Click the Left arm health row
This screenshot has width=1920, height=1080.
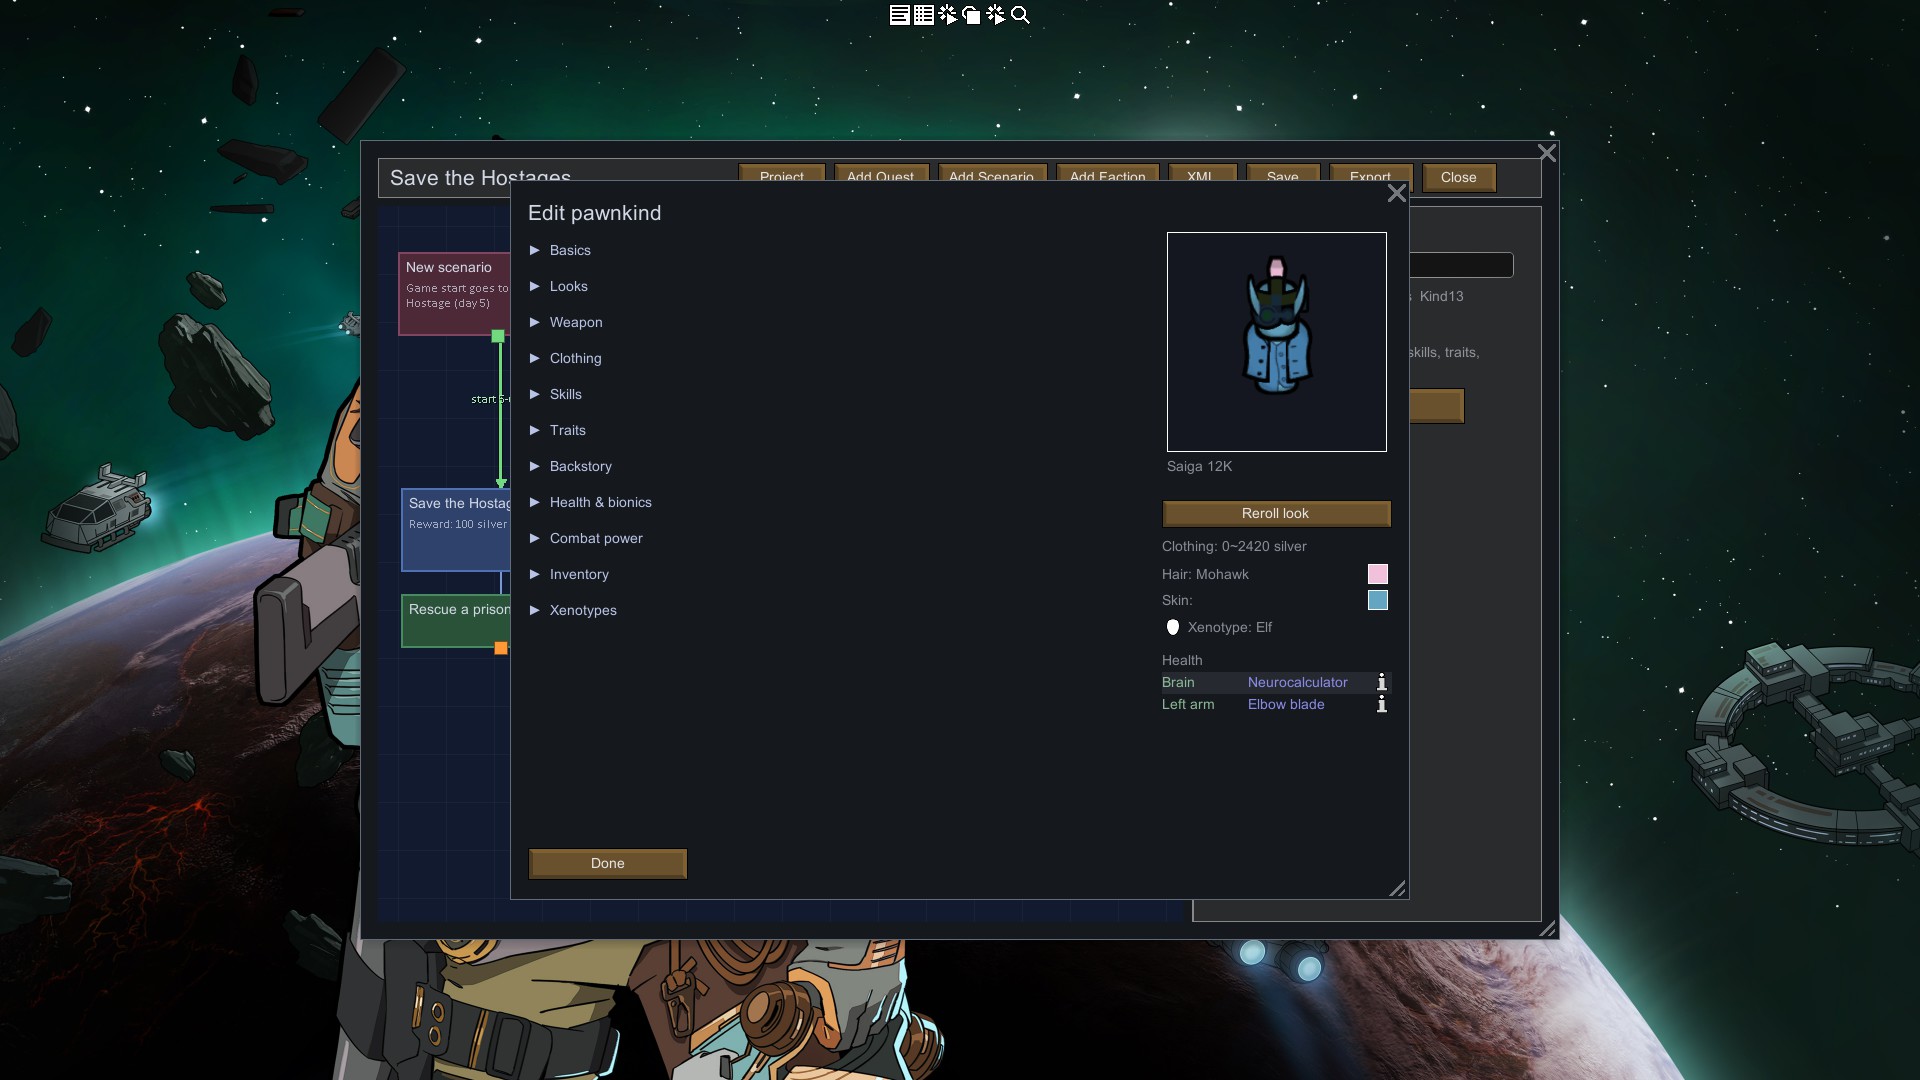[1276, 704]
